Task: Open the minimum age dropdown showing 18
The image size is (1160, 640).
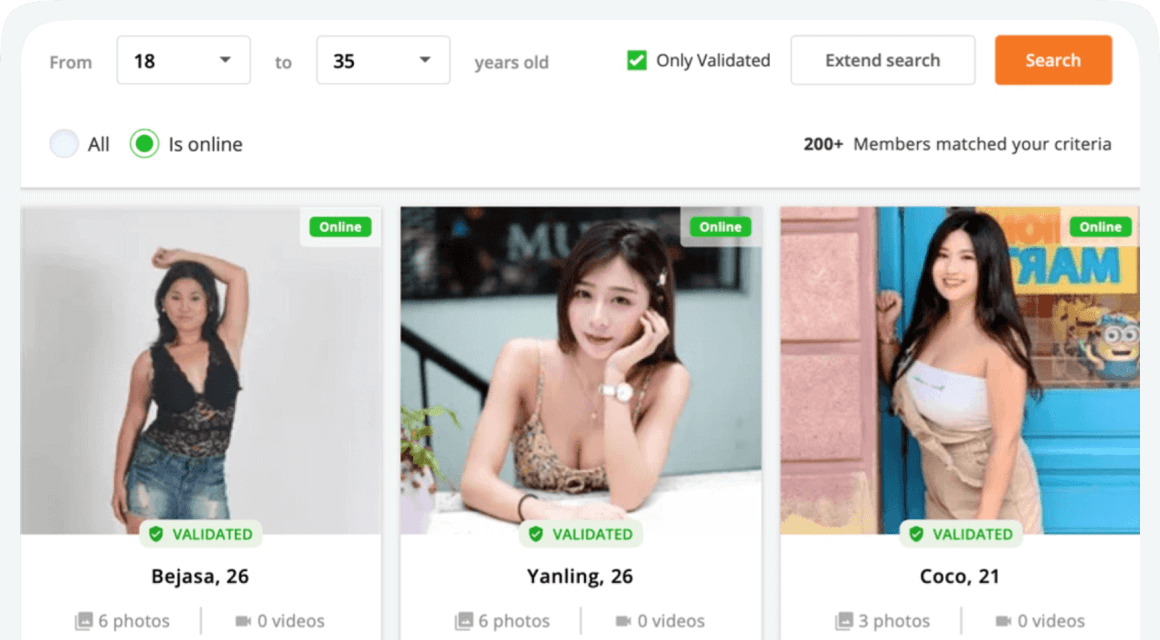Action: point(183,61)
